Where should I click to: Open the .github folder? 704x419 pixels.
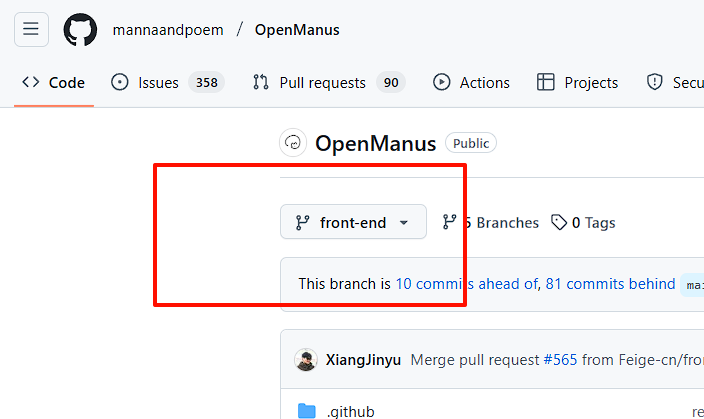[x=351, y=411]
